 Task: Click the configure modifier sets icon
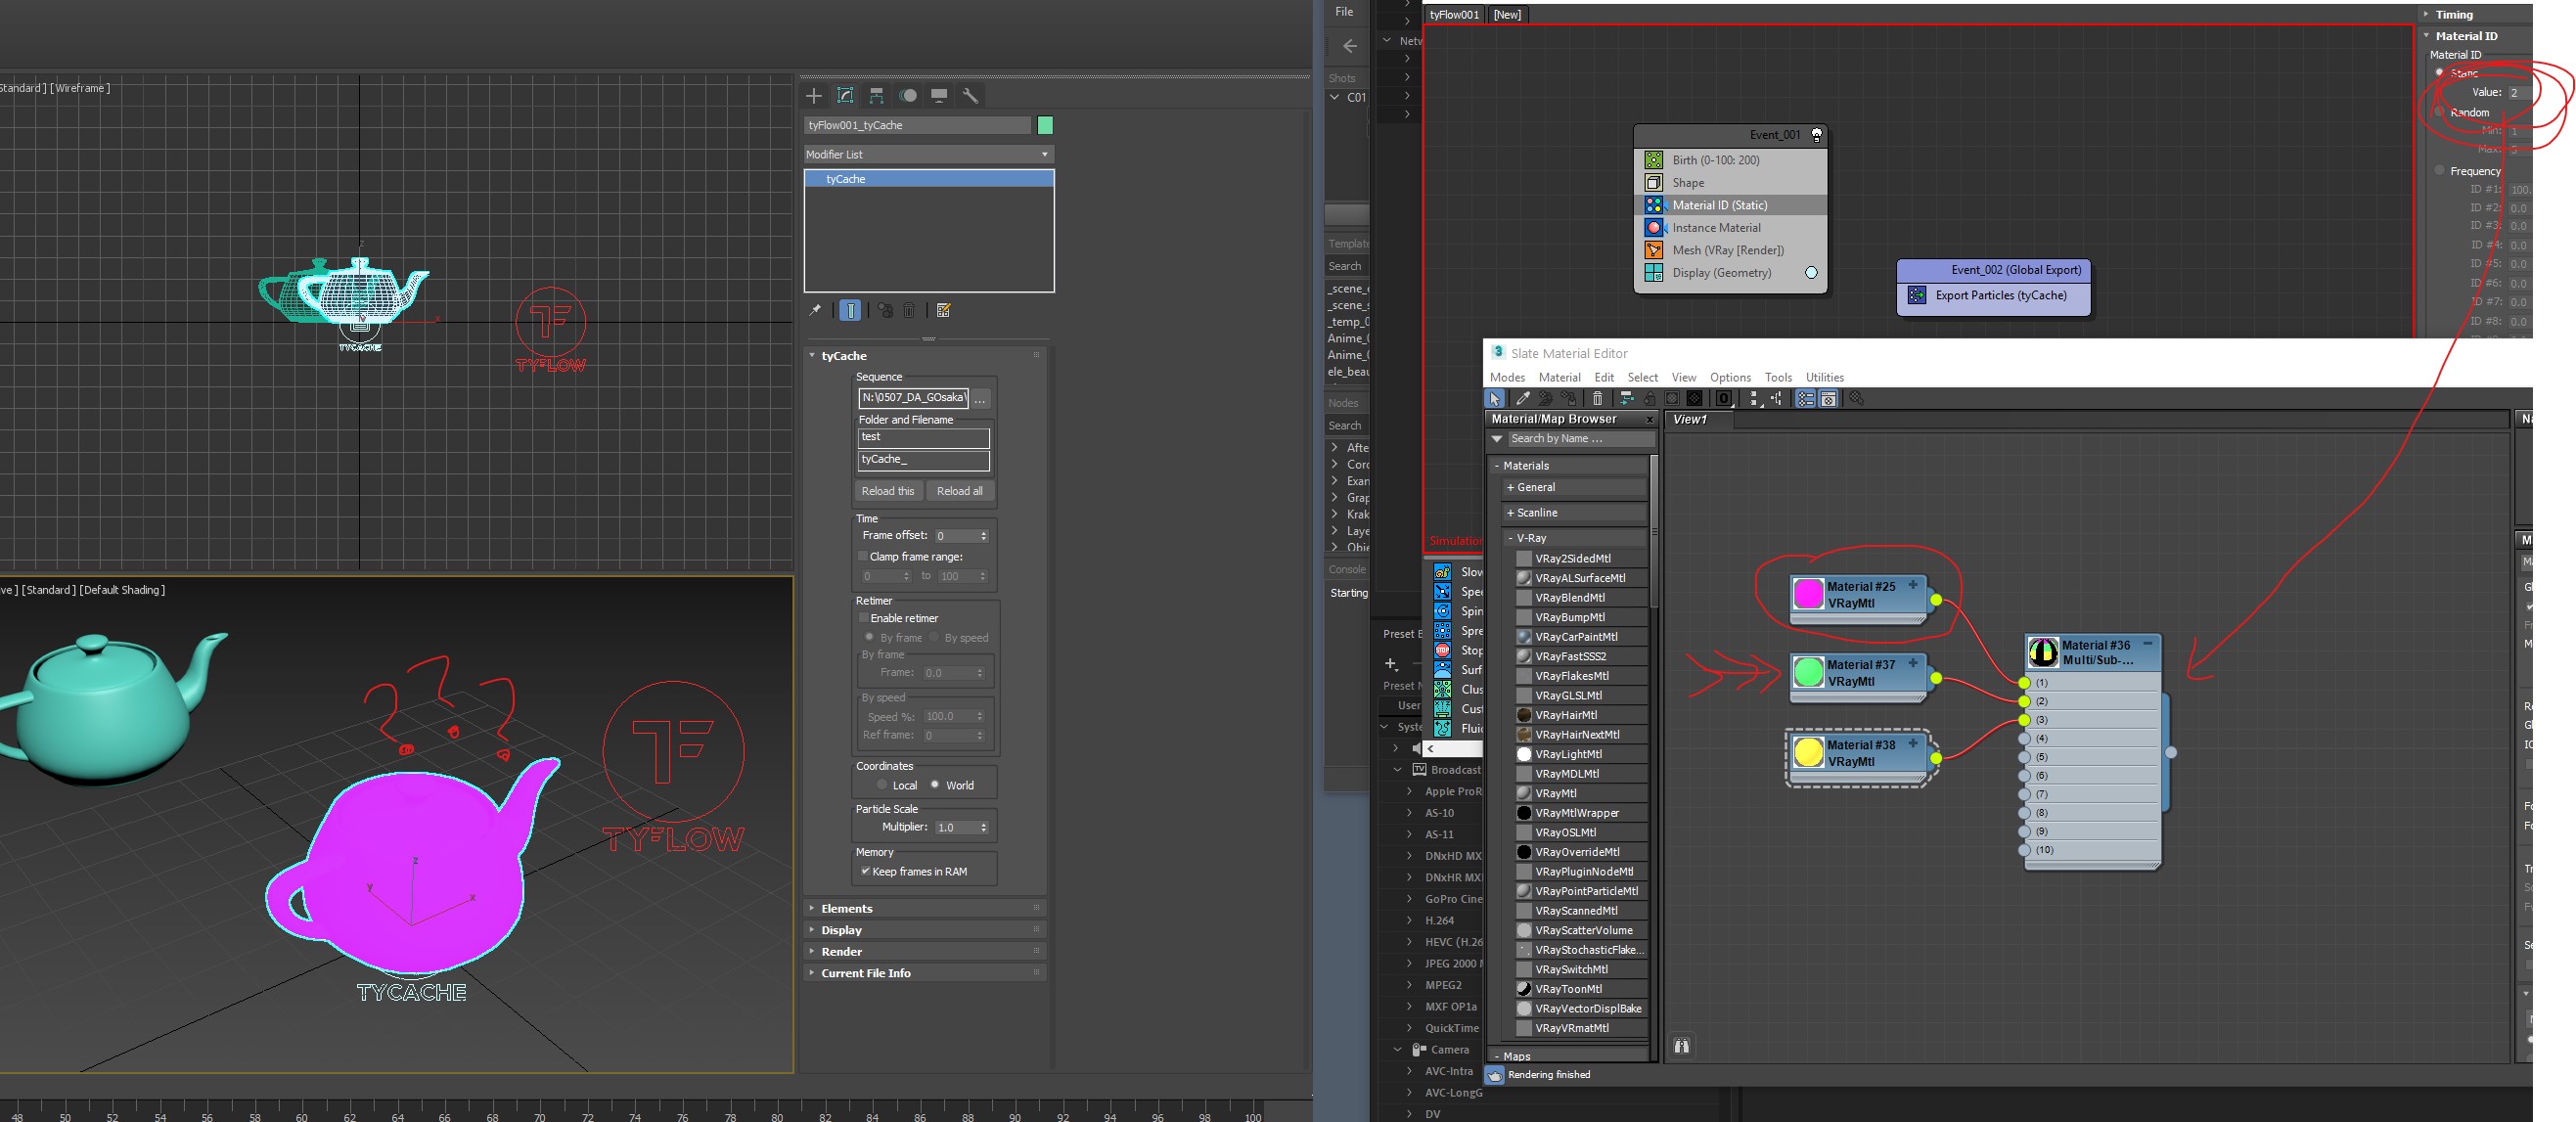coord(943,311)
